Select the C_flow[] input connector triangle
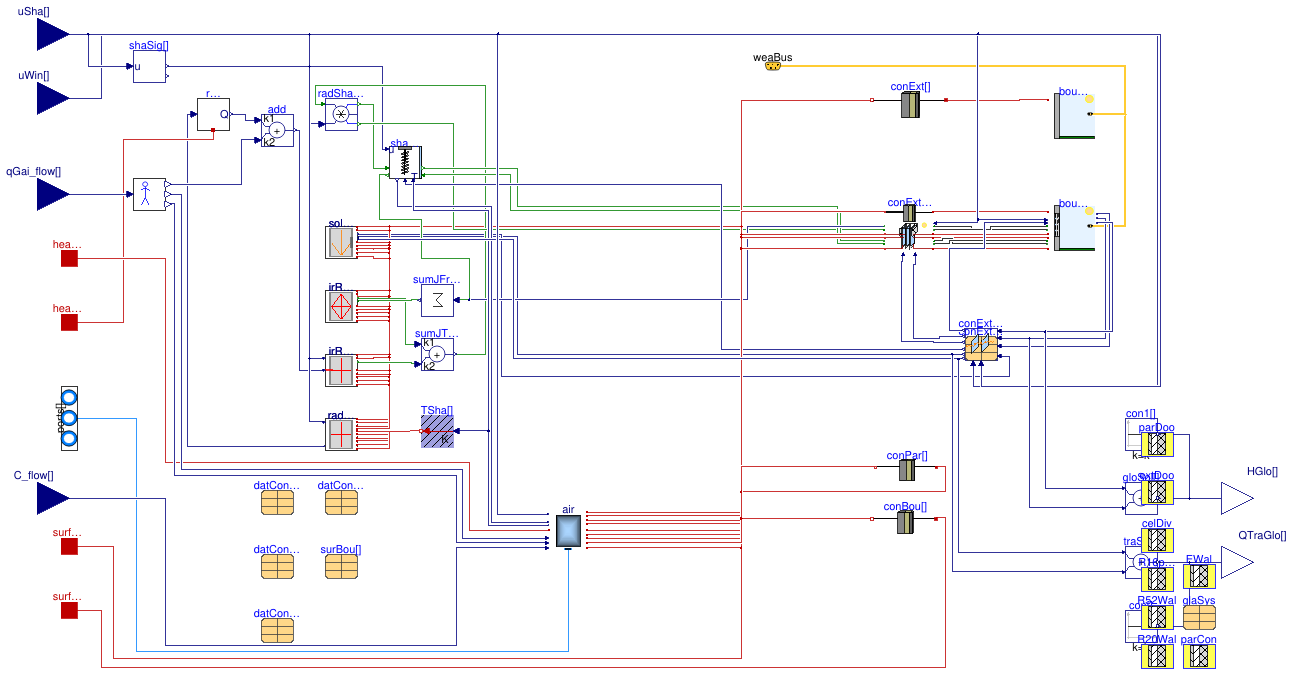 [53, 498]
